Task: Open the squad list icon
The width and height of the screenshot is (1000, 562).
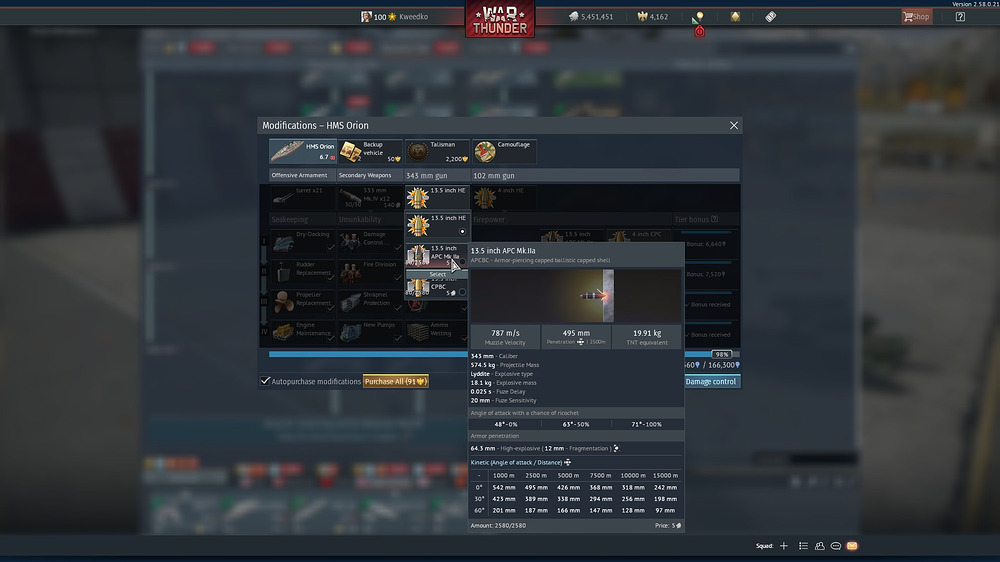Action: (x=803, y=546)
